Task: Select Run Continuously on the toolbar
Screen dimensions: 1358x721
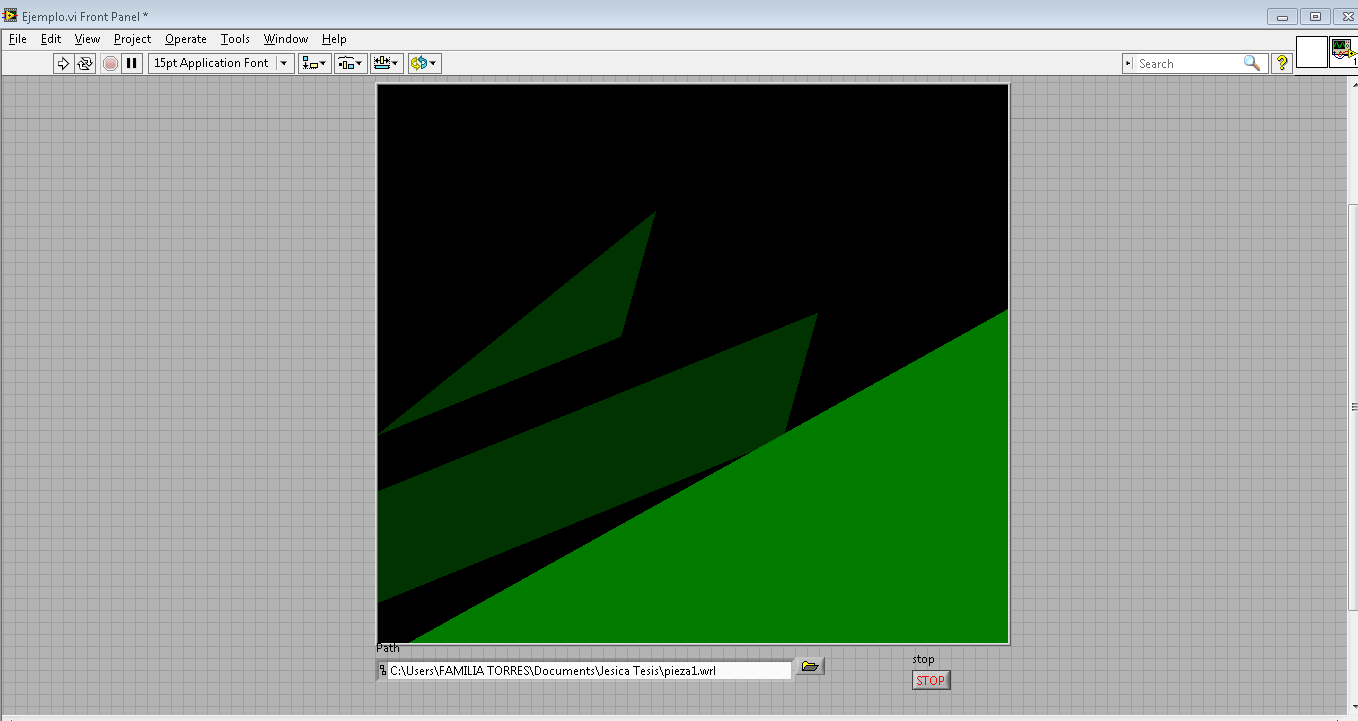Action: 87,62
